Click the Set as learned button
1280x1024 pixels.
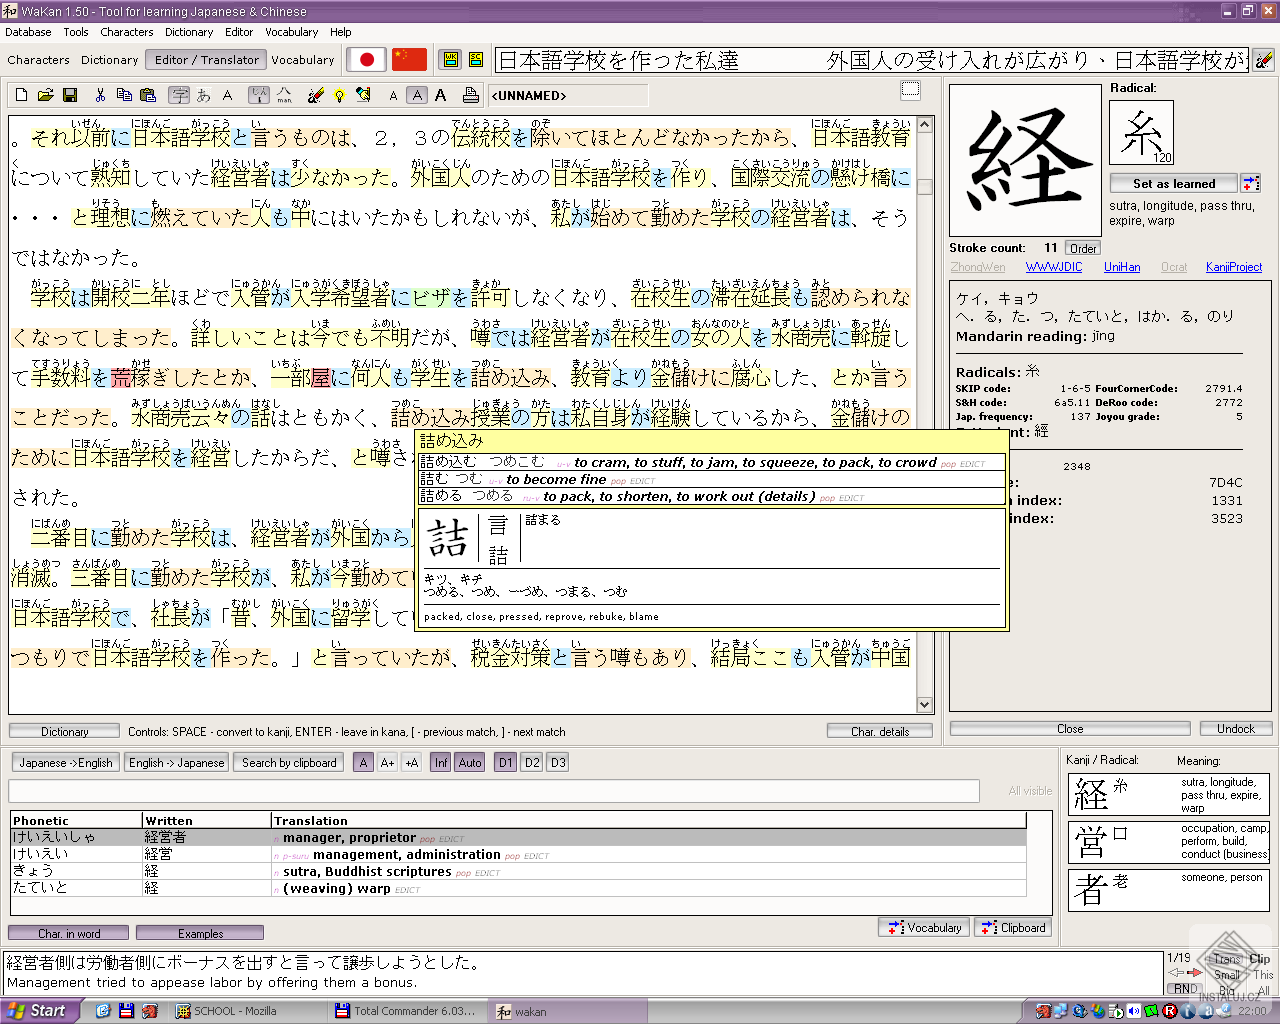pyautogui.click(x=1174, y=183)
